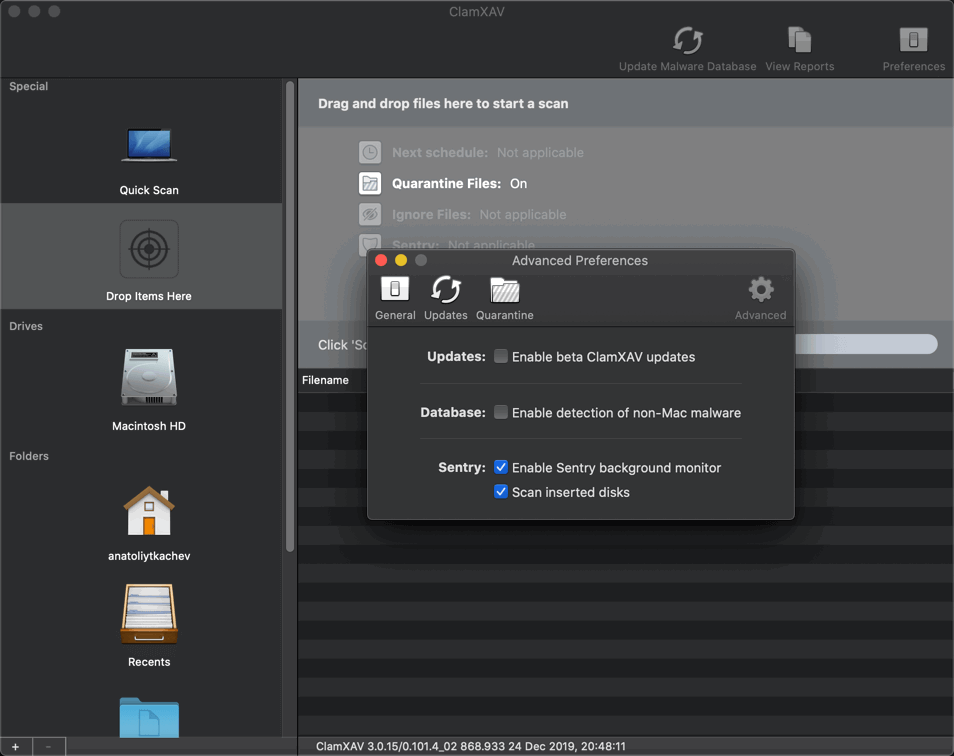
Task: Switch to Quarantine preferences tab
Action: (504, 298)
